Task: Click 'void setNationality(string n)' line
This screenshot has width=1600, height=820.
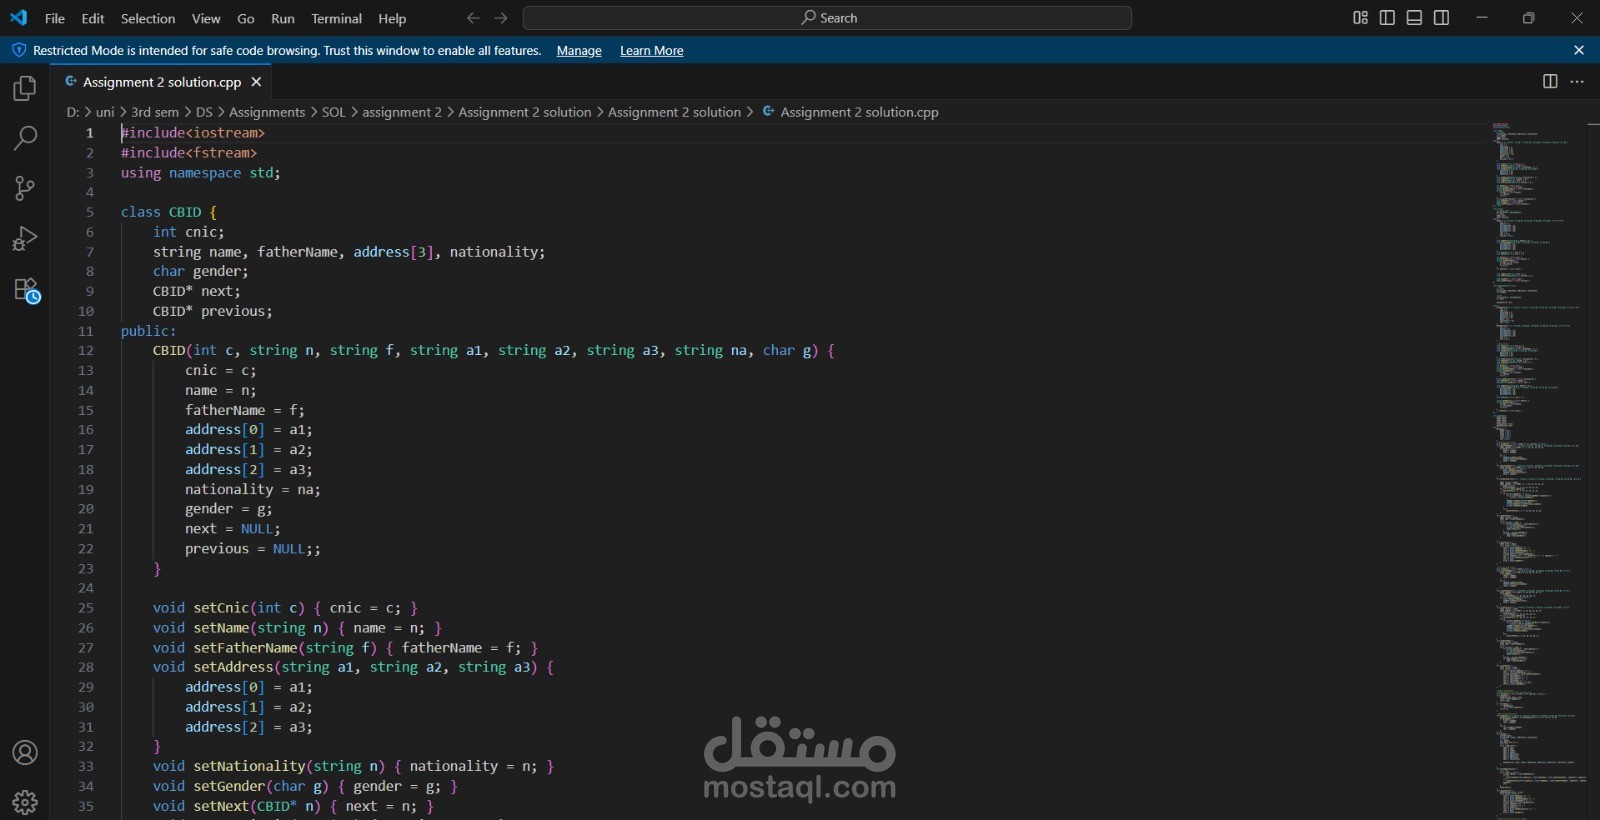Action: click(x=353, y=766)
